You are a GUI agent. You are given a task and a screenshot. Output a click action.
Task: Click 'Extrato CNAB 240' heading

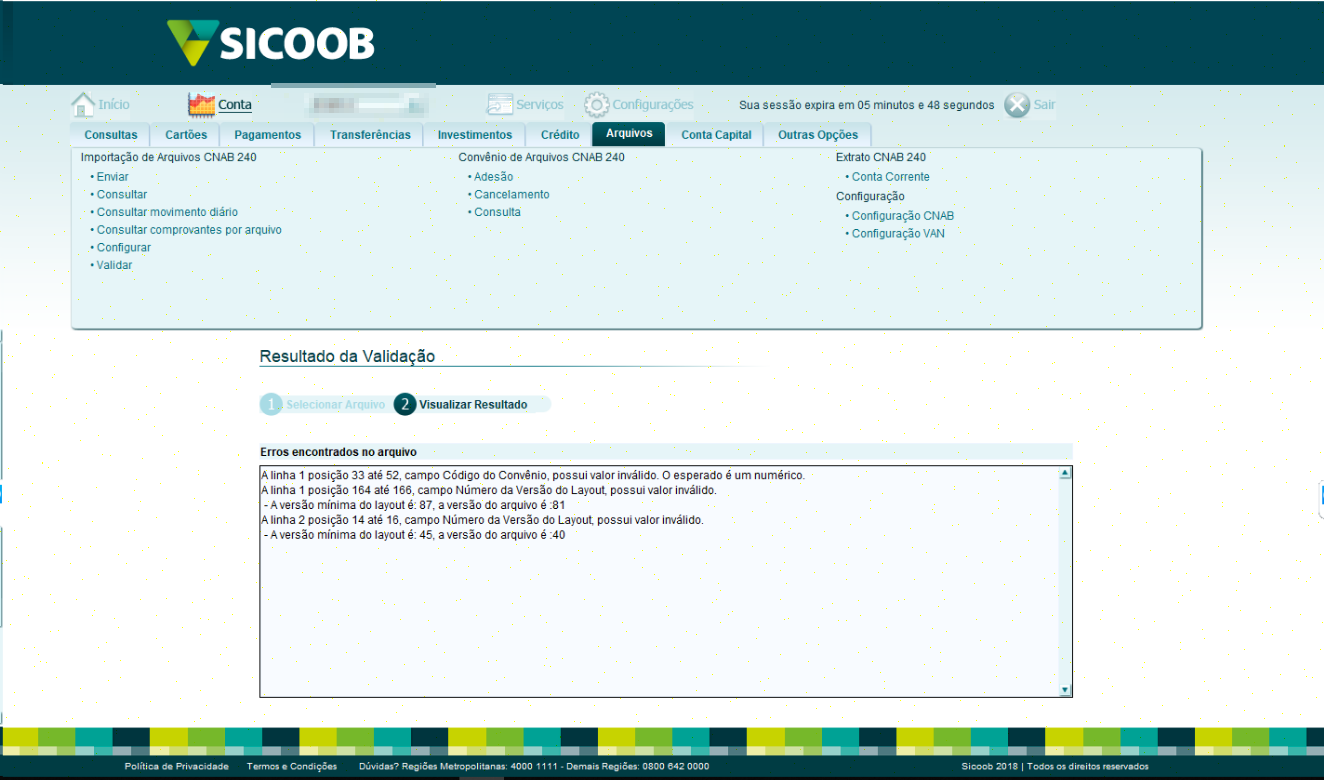pyautogui.click(x=881, y=157)
